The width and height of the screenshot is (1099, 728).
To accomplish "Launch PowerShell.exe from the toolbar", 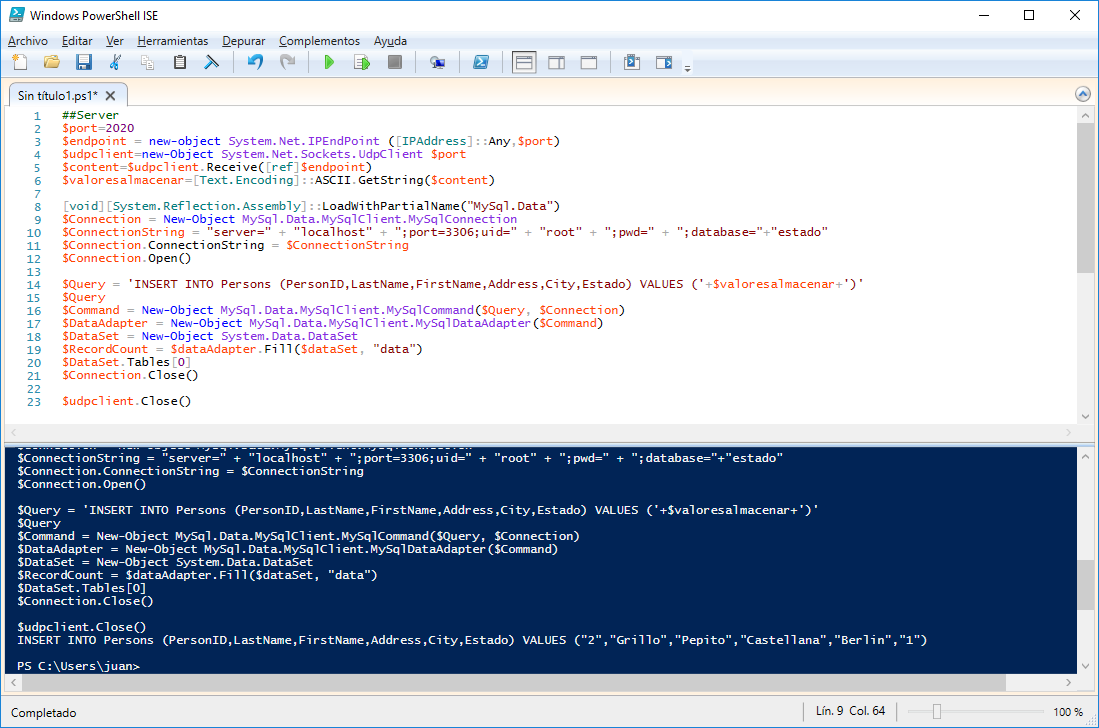I will (481, 63).
